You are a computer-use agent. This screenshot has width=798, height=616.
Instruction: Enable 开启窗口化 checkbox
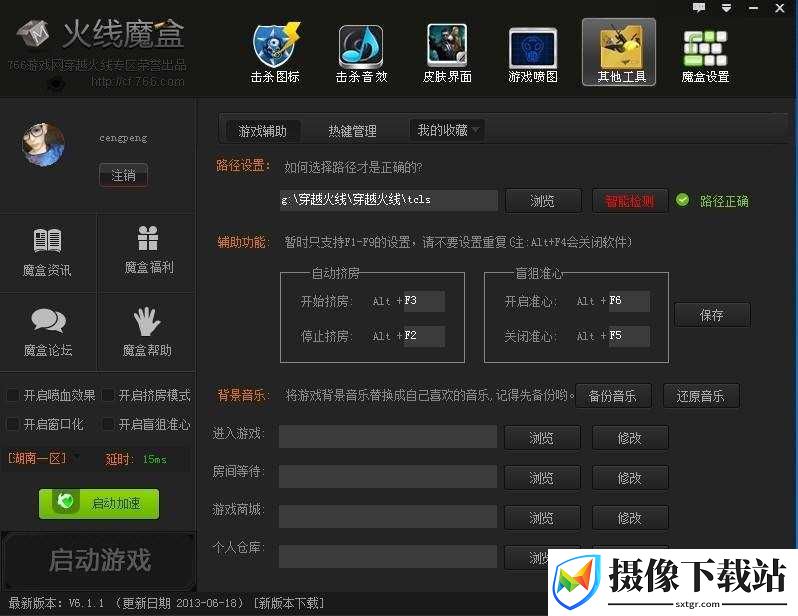click(12, 424)
